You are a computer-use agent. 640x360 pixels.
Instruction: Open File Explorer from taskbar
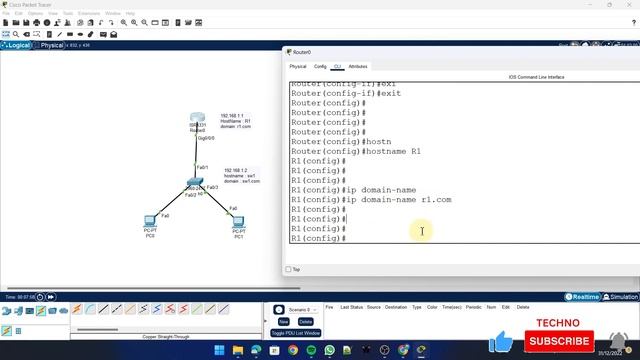(x=238, y=350)
